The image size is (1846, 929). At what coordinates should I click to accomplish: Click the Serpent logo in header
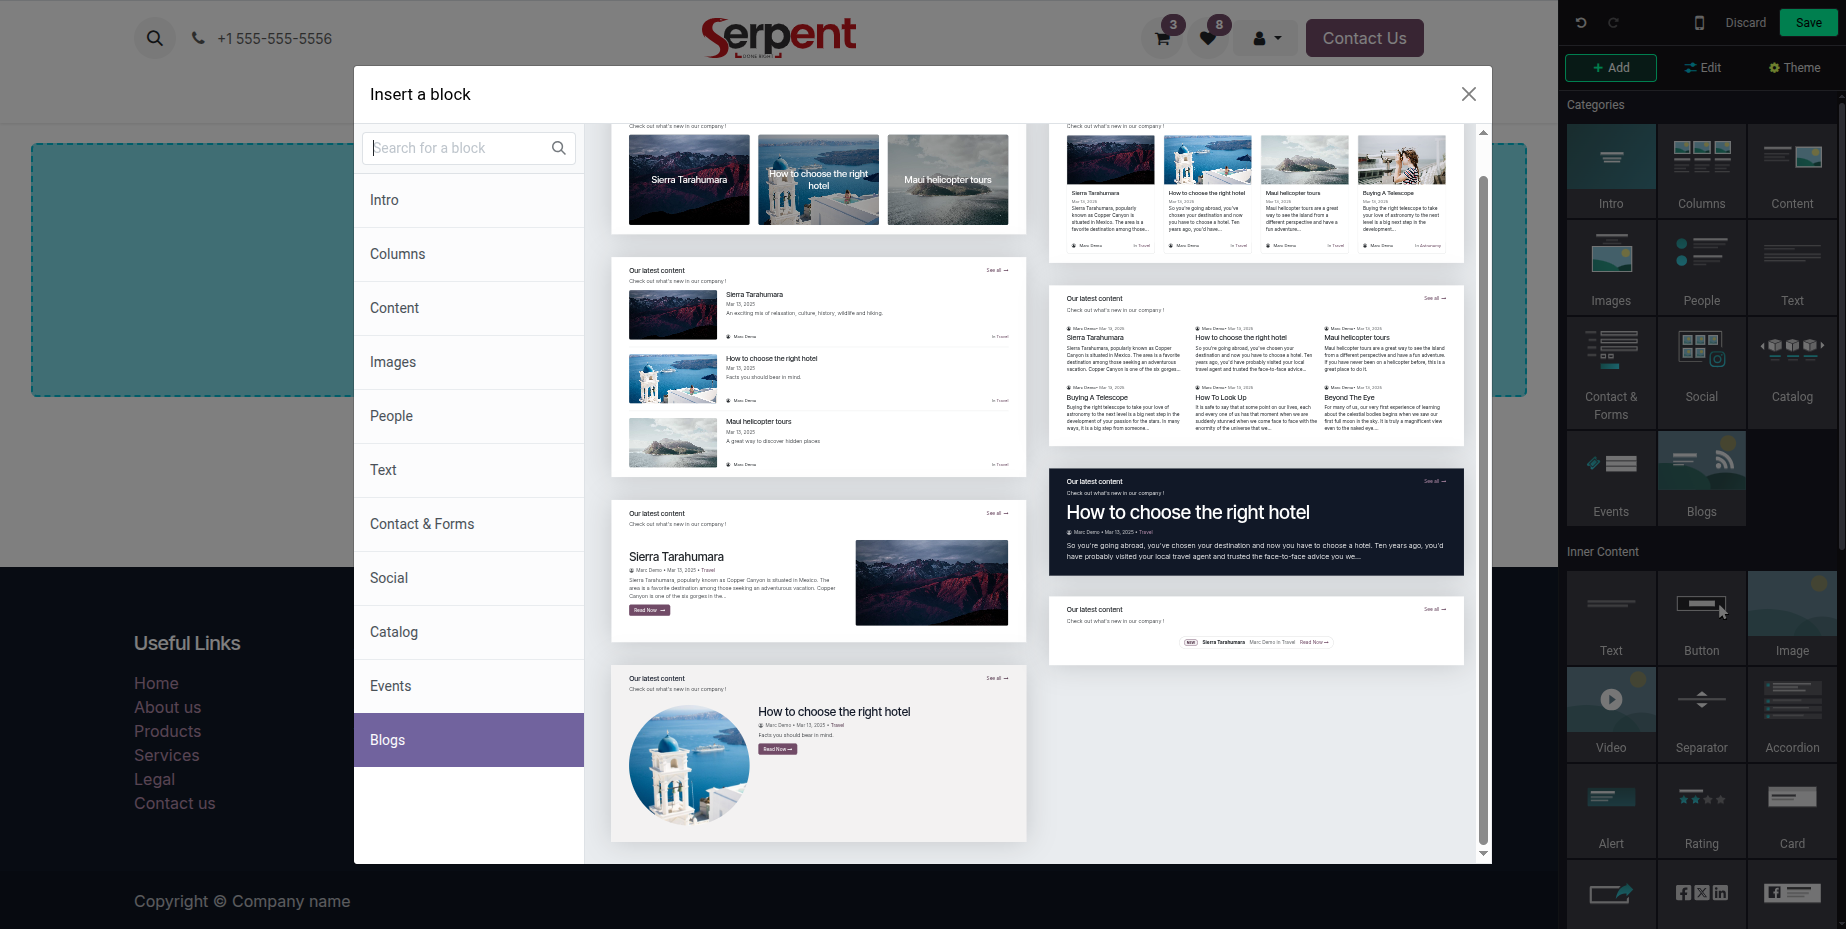pos(778,38)
